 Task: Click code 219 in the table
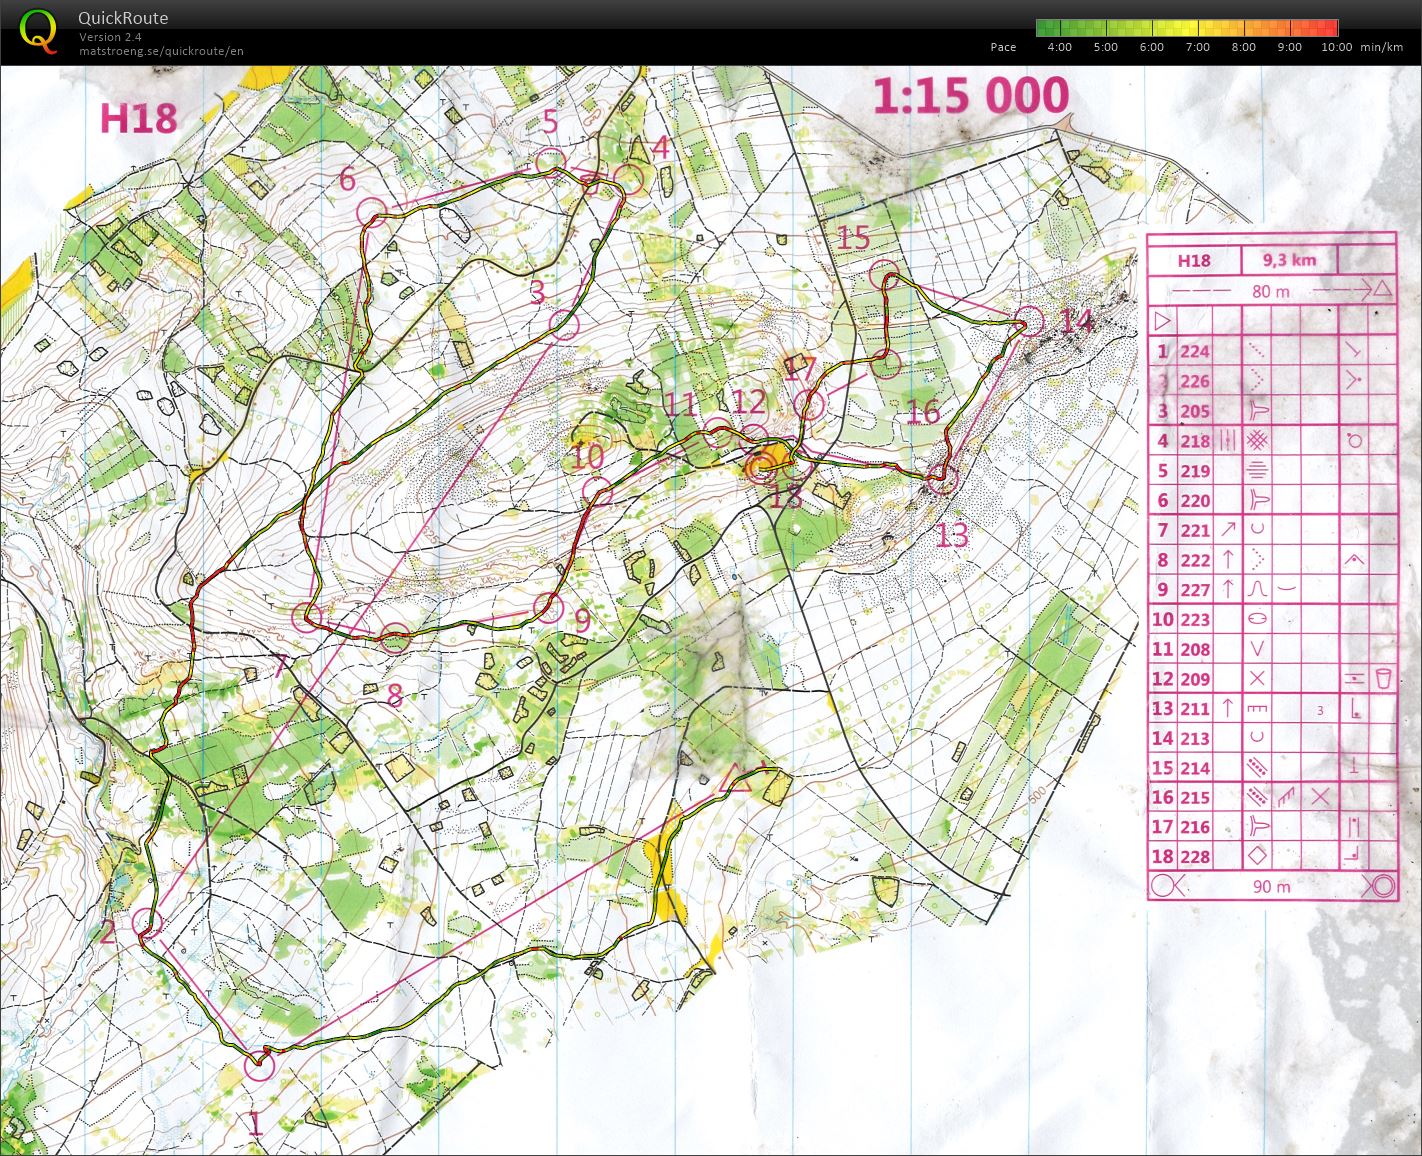[1195, 471]
